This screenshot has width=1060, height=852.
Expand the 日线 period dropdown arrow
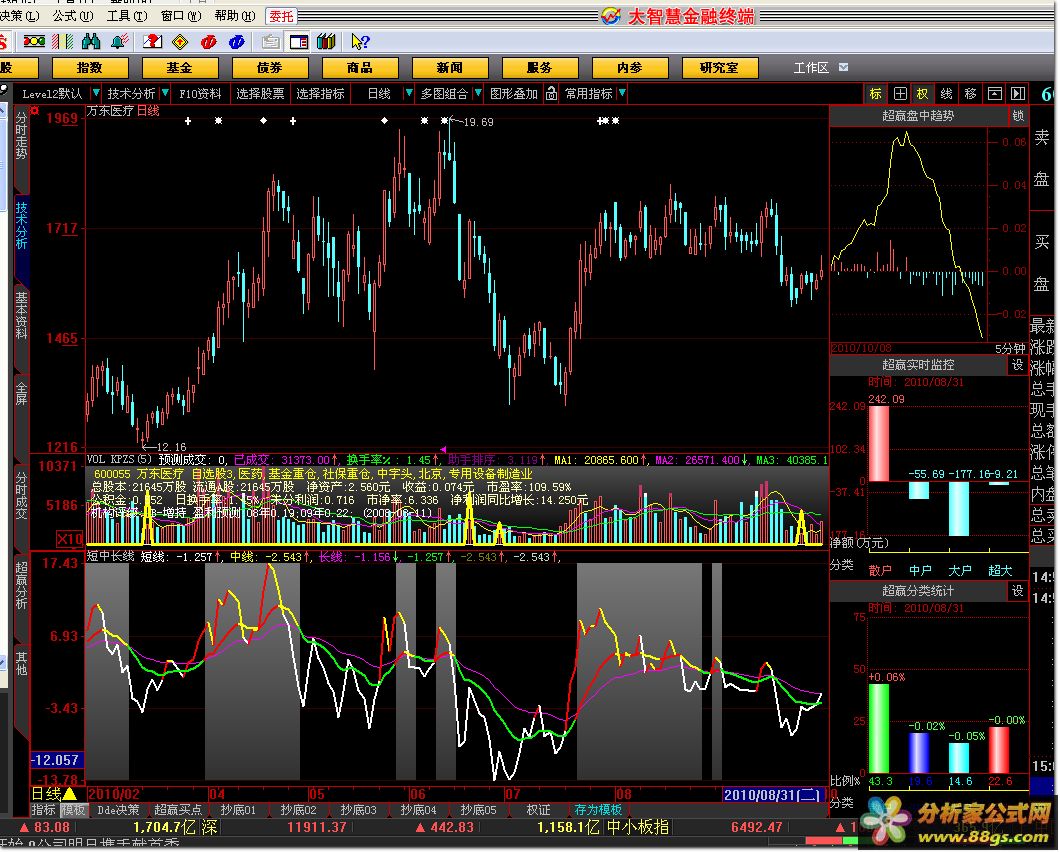click(x=408, y=93)
